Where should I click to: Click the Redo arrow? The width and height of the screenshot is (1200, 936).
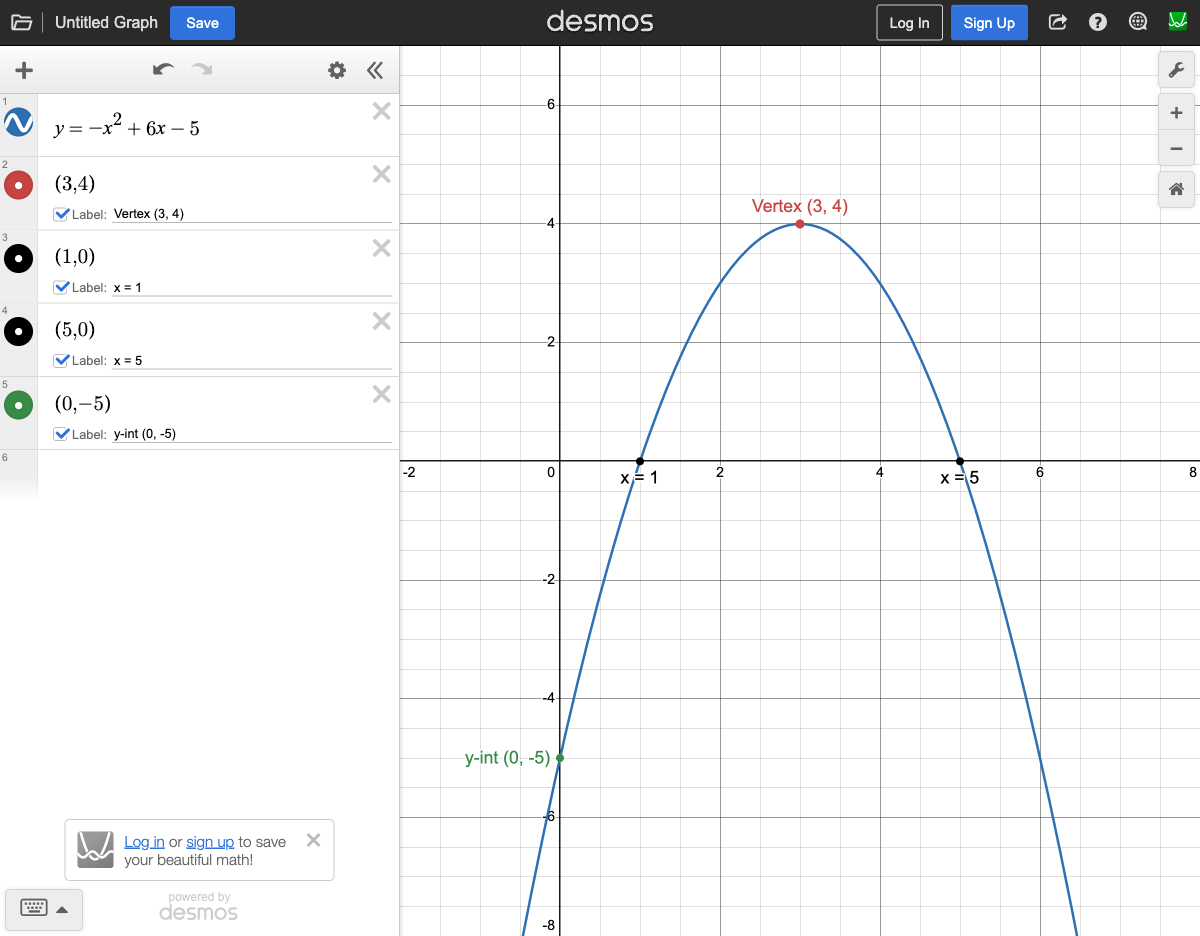[202, 69]
